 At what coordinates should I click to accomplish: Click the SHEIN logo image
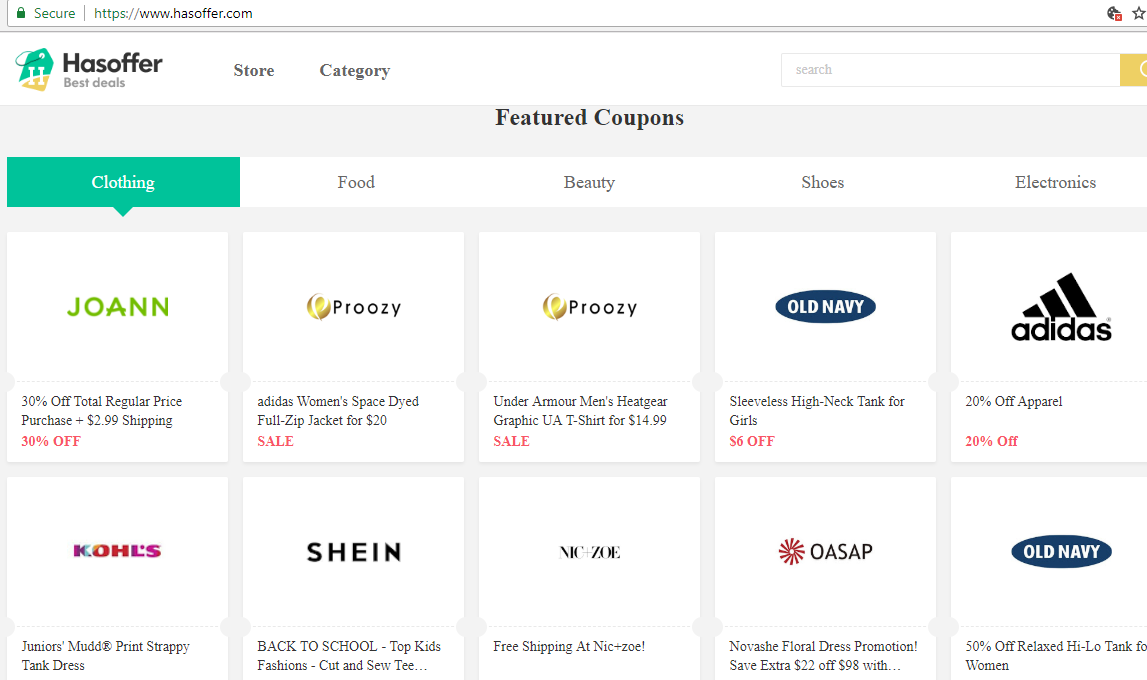pyautogui.click(x=353, y=552)
